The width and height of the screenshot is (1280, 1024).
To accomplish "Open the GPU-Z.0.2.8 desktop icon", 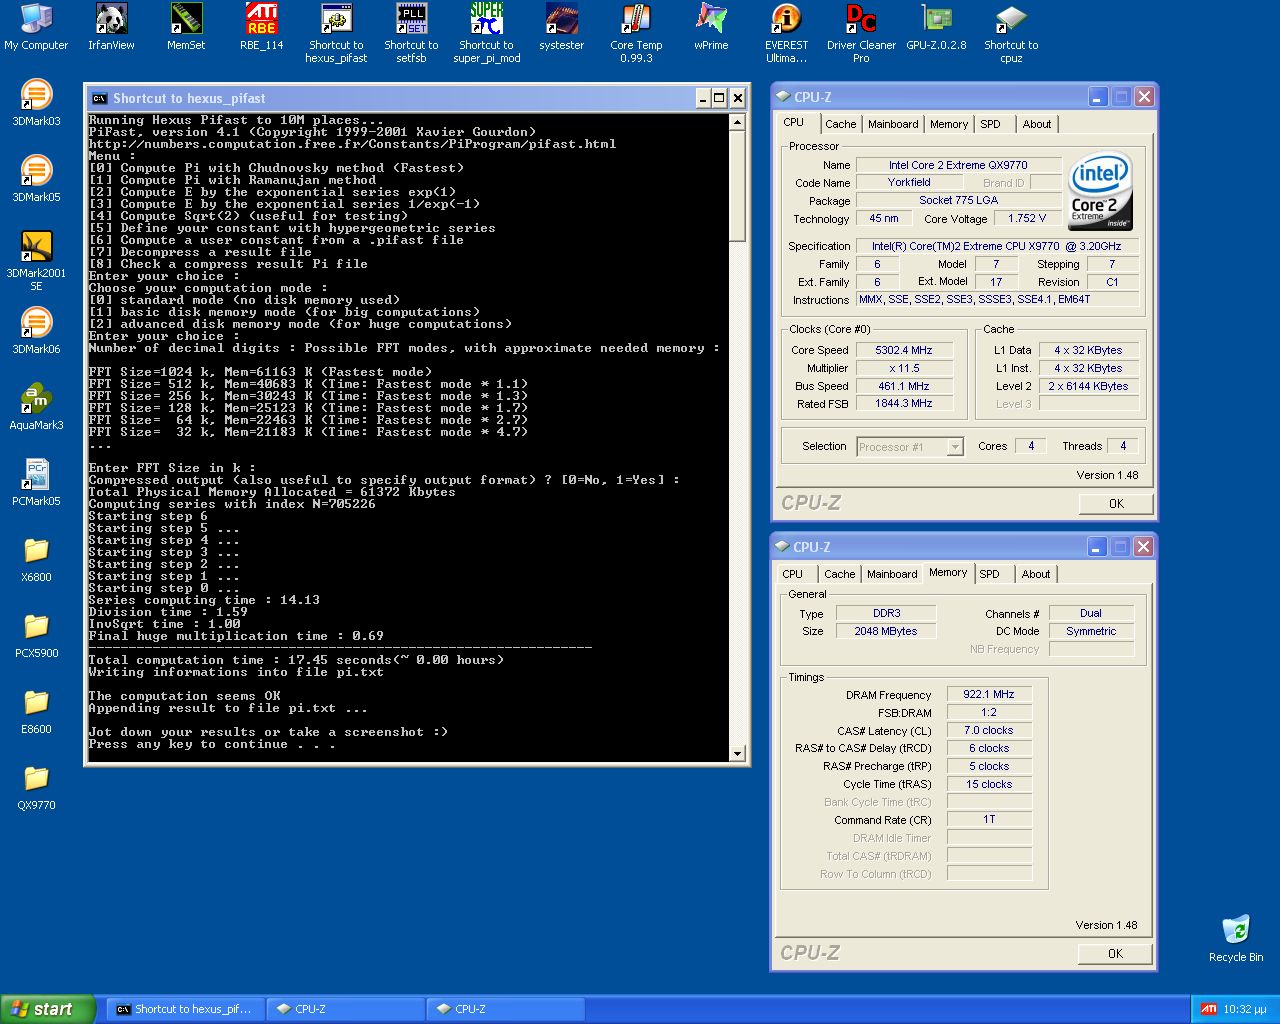I will 936,27.
